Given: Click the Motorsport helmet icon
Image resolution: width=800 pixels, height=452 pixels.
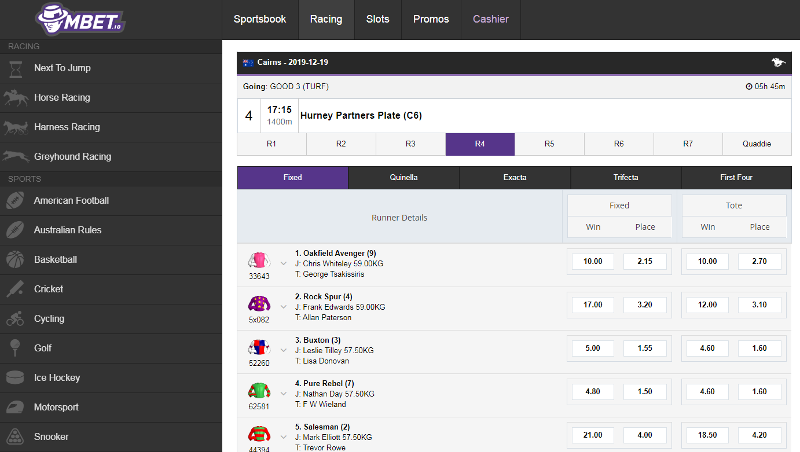Looking at the screenshot, I should pos(15,407).
